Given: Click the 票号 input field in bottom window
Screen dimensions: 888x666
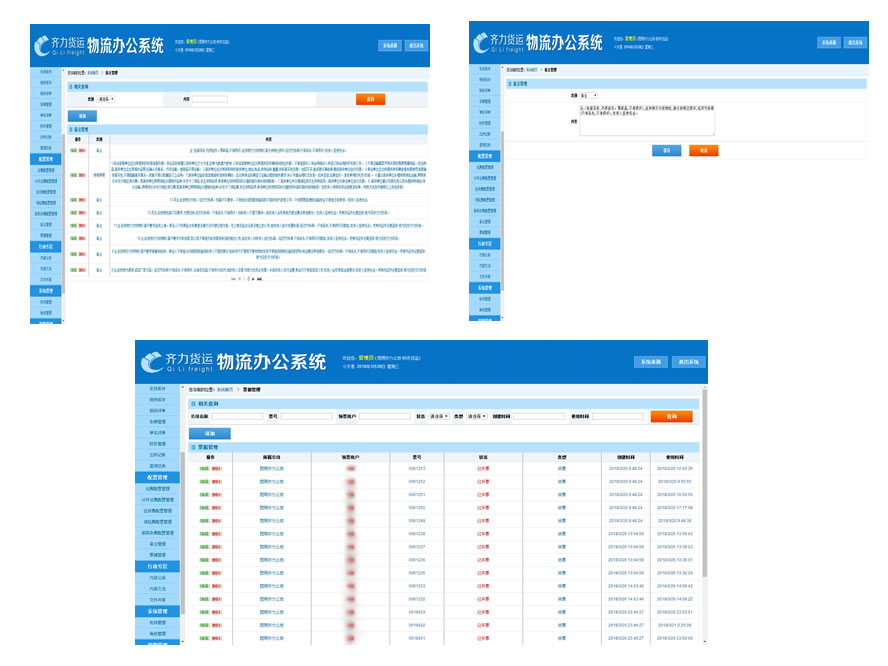Looking at the screenshot, I should point(306,416).
